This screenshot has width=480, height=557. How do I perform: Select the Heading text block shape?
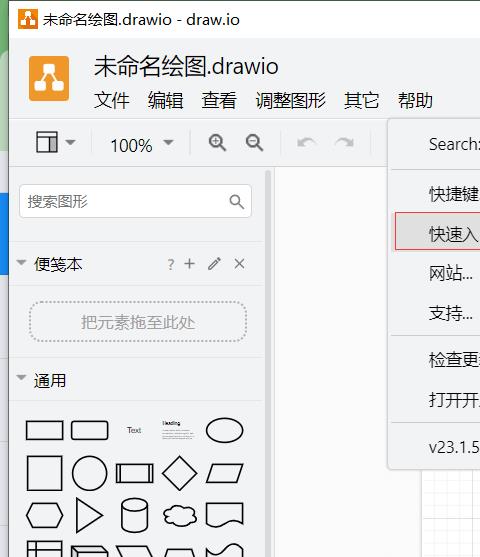pyautogui.click(x=178, y=430)
